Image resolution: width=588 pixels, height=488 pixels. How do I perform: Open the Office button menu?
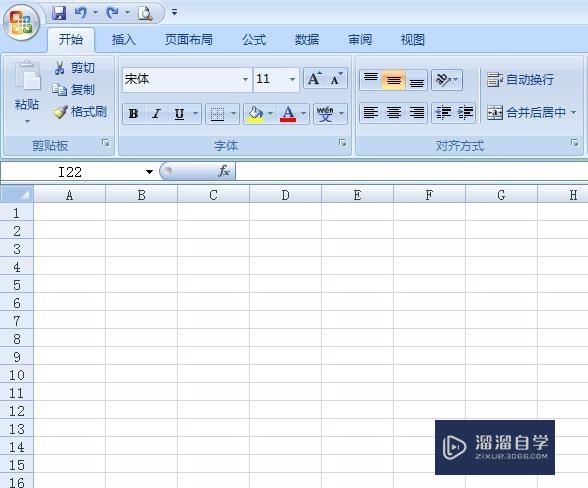(x=21, y=22)
